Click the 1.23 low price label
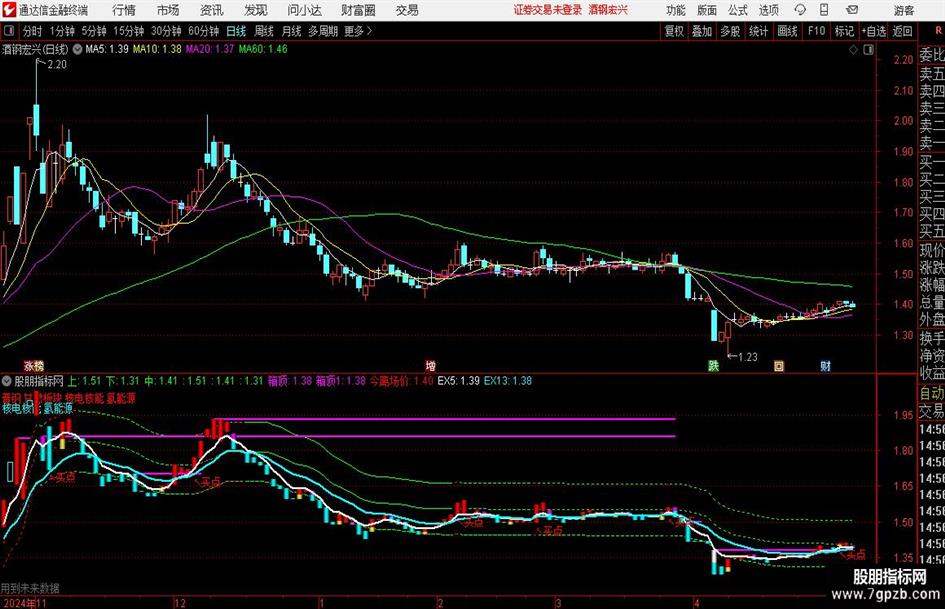The image size is (945, 609). point(748,357)
